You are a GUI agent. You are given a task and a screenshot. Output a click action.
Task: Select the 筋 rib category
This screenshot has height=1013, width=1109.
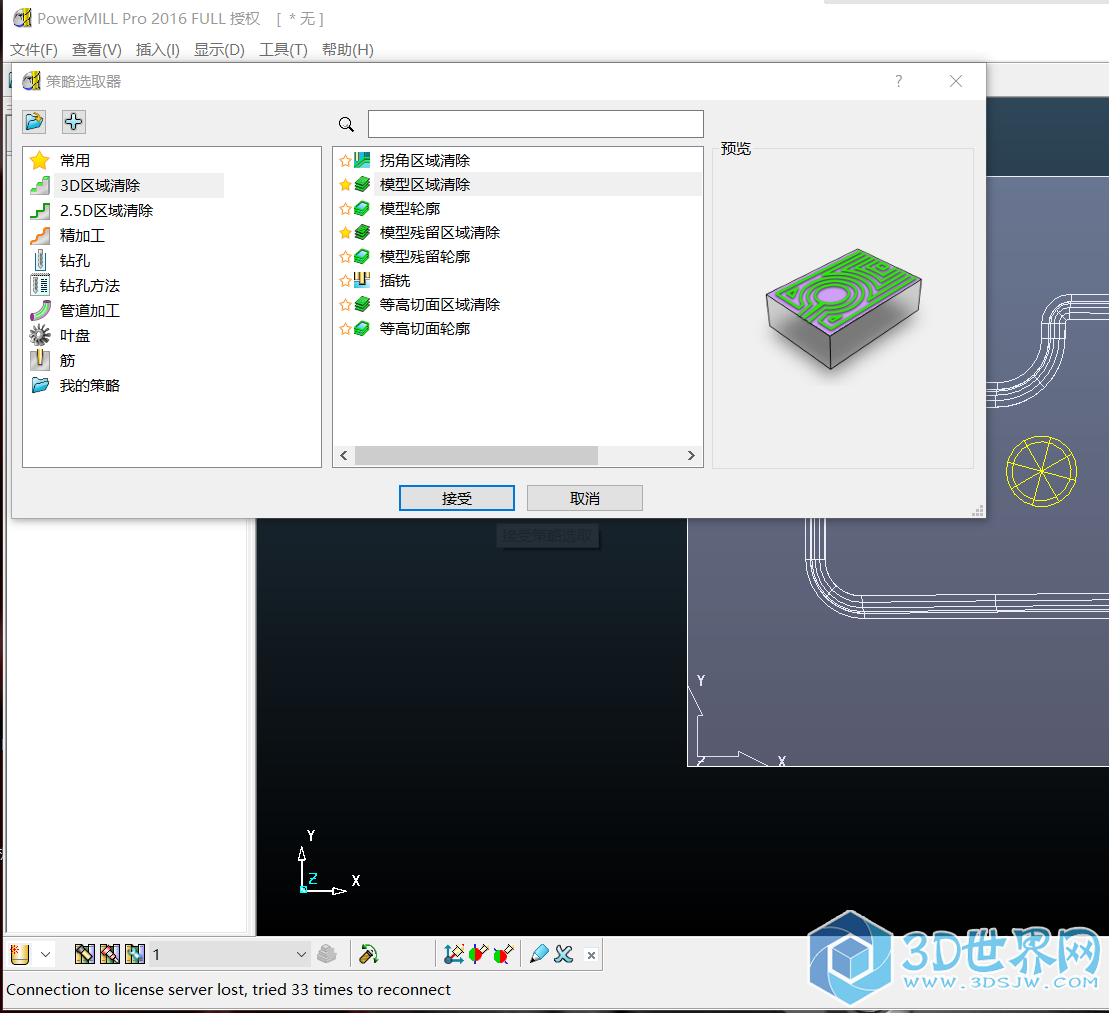pyautogui.click(x=67, y=361)
